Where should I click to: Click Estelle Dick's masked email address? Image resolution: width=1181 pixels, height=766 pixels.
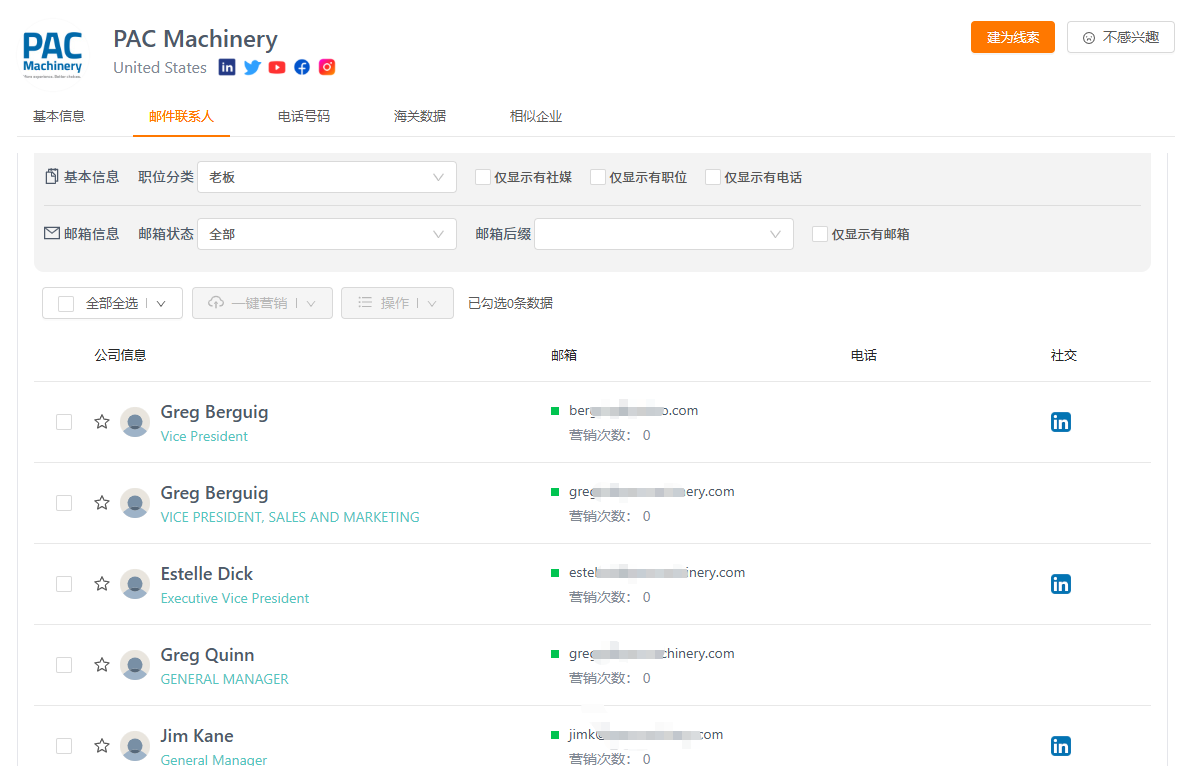(x=657, y=572)
